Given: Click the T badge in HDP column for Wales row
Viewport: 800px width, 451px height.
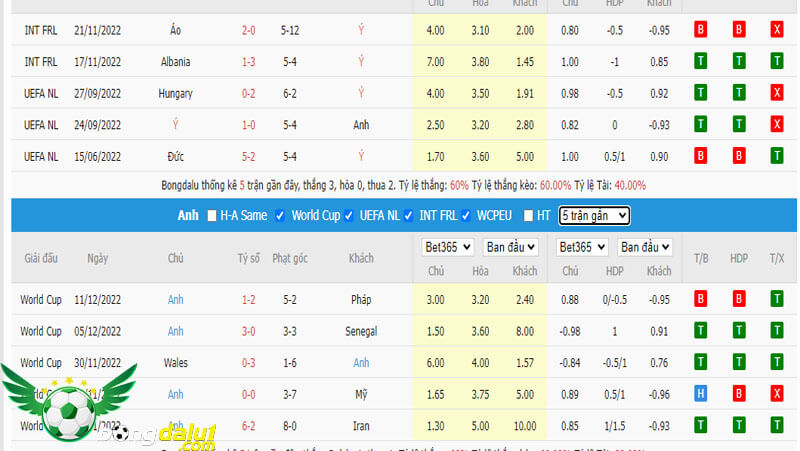Looking at the screenshot, I should pos(738,362).
